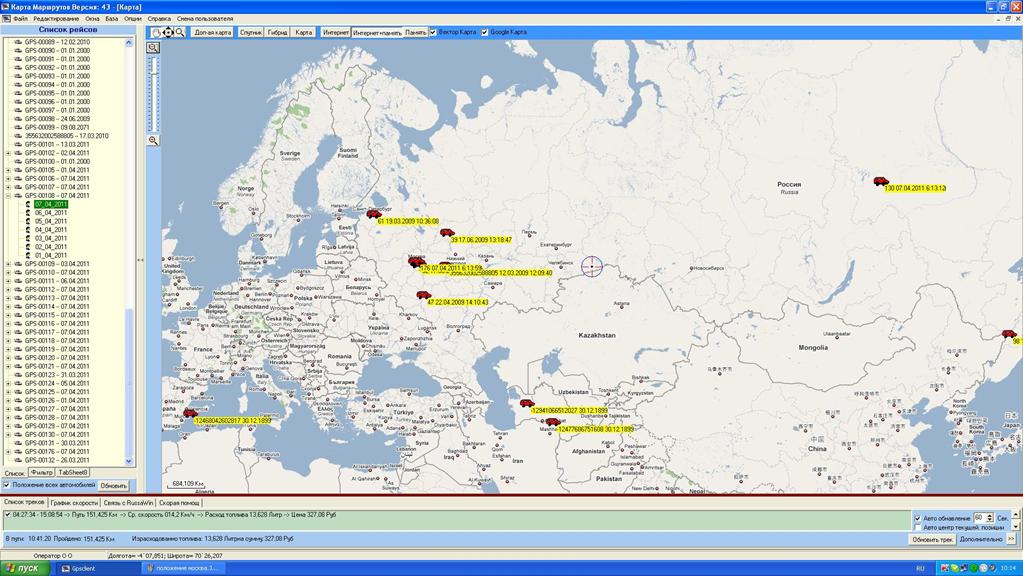Viewport: 1023px width, 576px height.
Task: Switch to the График скорости tab
Action: coord(74,503)
